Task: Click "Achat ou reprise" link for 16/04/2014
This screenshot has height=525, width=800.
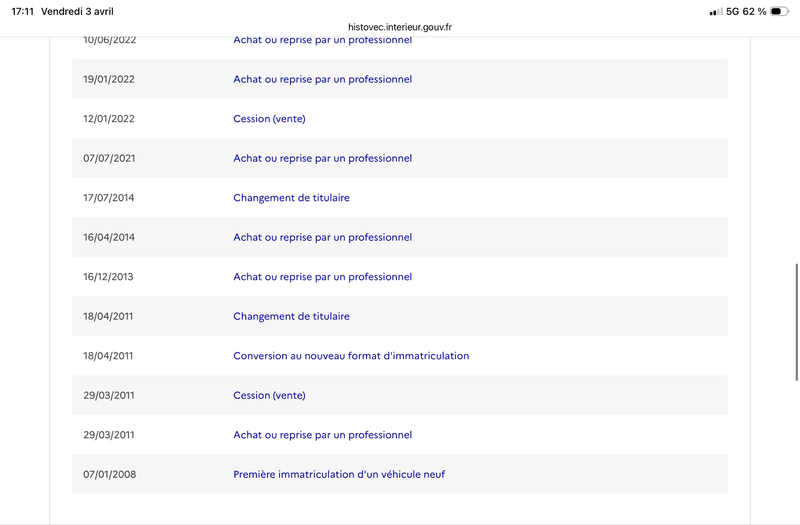Action: tap(322, 238)
